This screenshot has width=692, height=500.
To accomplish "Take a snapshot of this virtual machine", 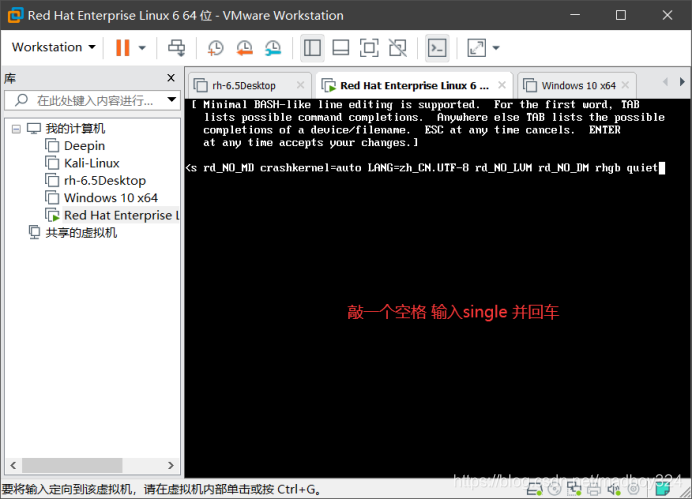I will [215, 48].
